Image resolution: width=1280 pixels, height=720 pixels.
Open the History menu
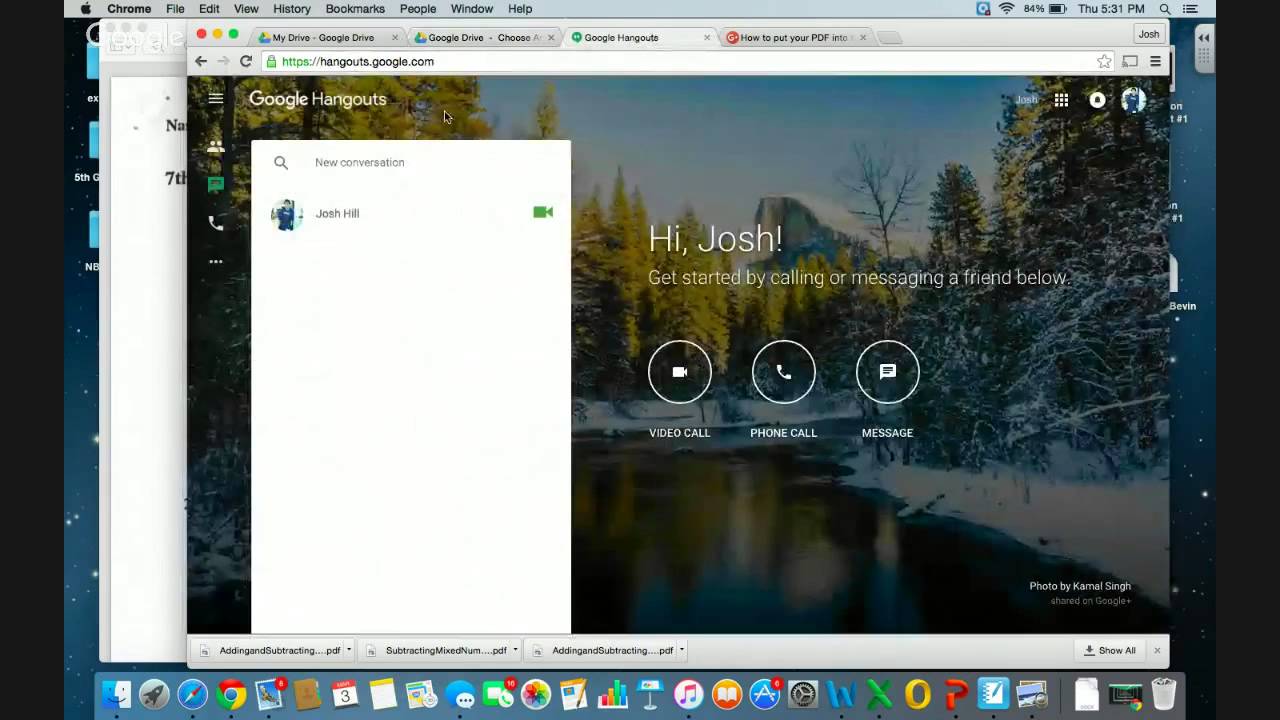[292, 9]
